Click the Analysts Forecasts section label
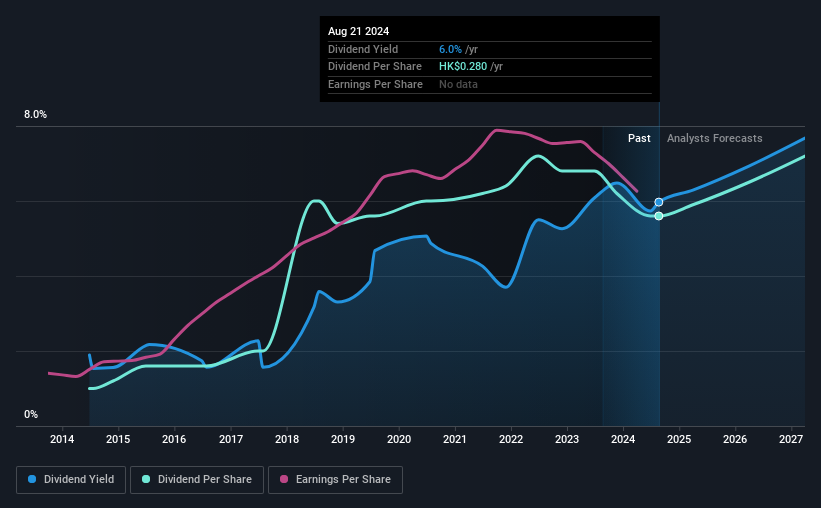This screenshot has height=508, width=821. click(x=714, y=138)
